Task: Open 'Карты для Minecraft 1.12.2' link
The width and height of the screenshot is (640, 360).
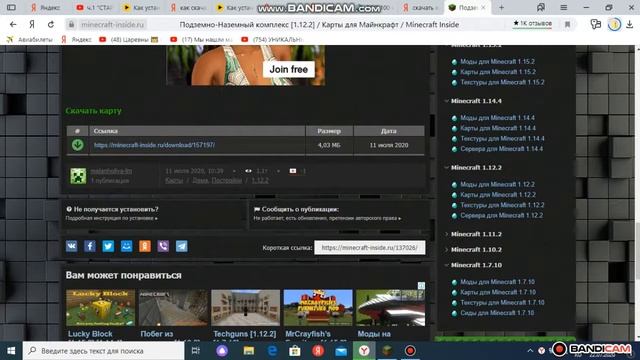Action: [x=498, y=195]
